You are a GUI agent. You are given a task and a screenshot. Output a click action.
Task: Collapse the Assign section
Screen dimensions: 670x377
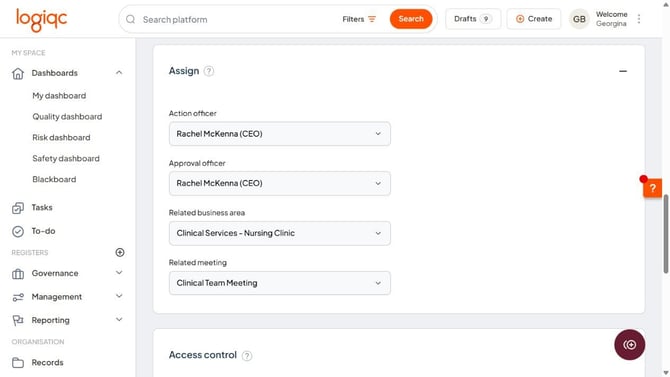point(623,71)
